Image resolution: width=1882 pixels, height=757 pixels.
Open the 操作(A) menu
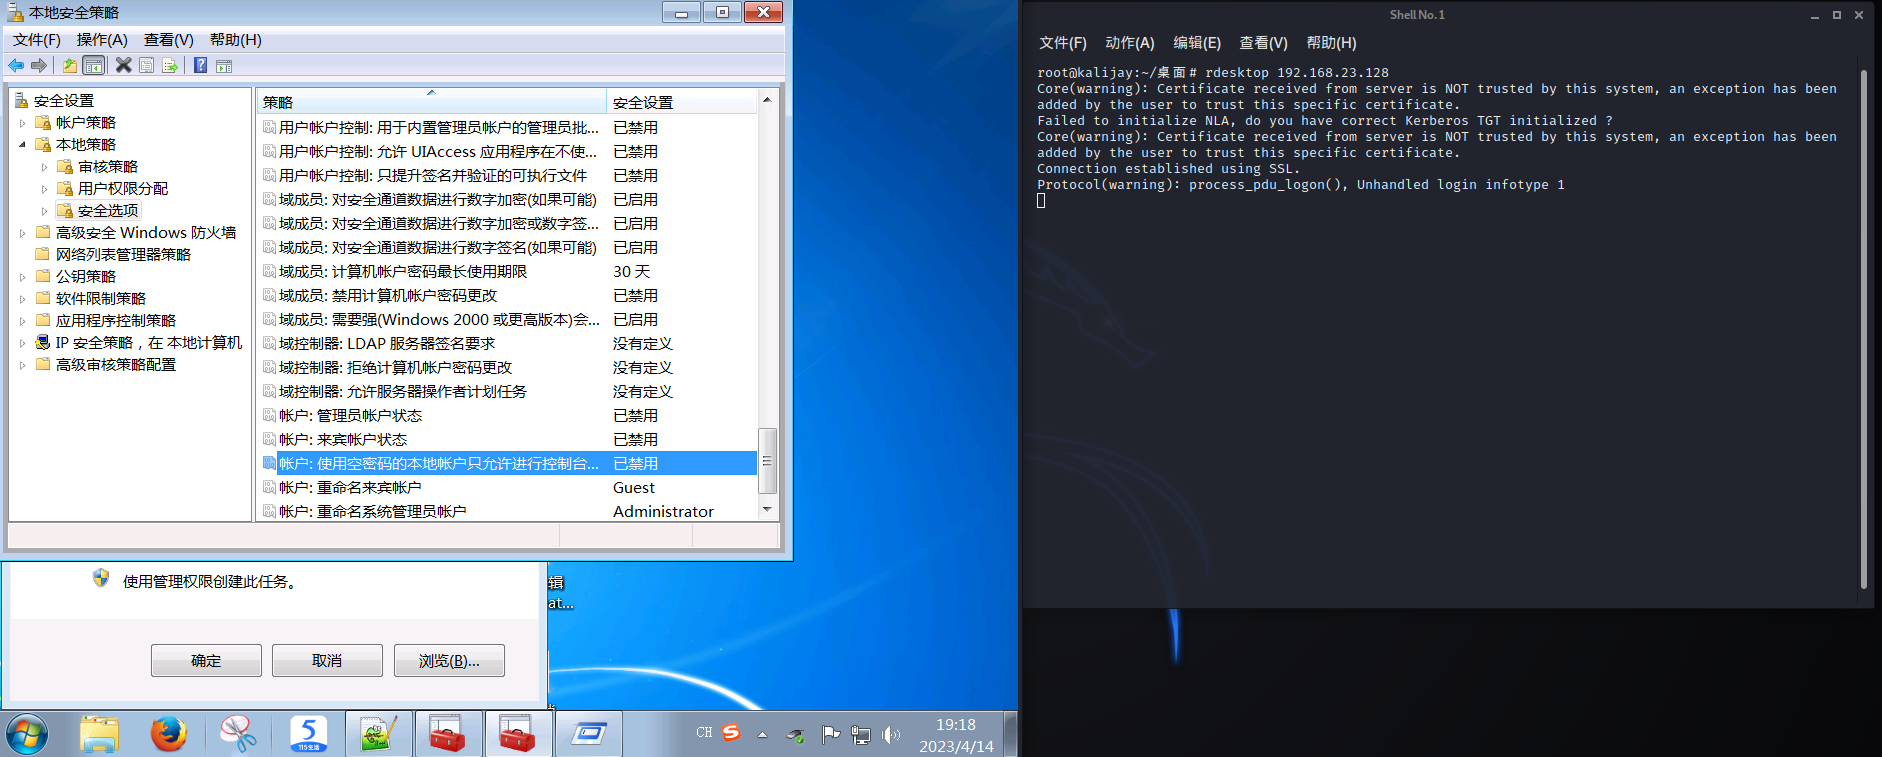point(102,40)
